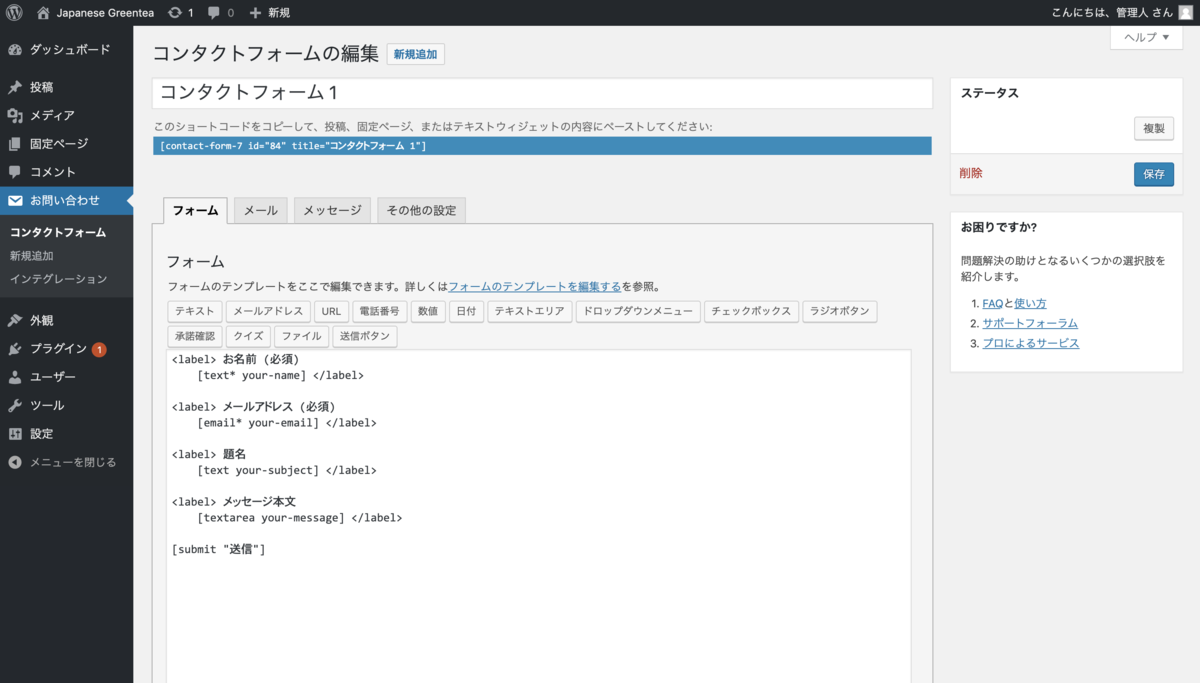Click the 投稿 pushpin icon
This screenshot has width=1200, height=683.
tap(15, 87)
